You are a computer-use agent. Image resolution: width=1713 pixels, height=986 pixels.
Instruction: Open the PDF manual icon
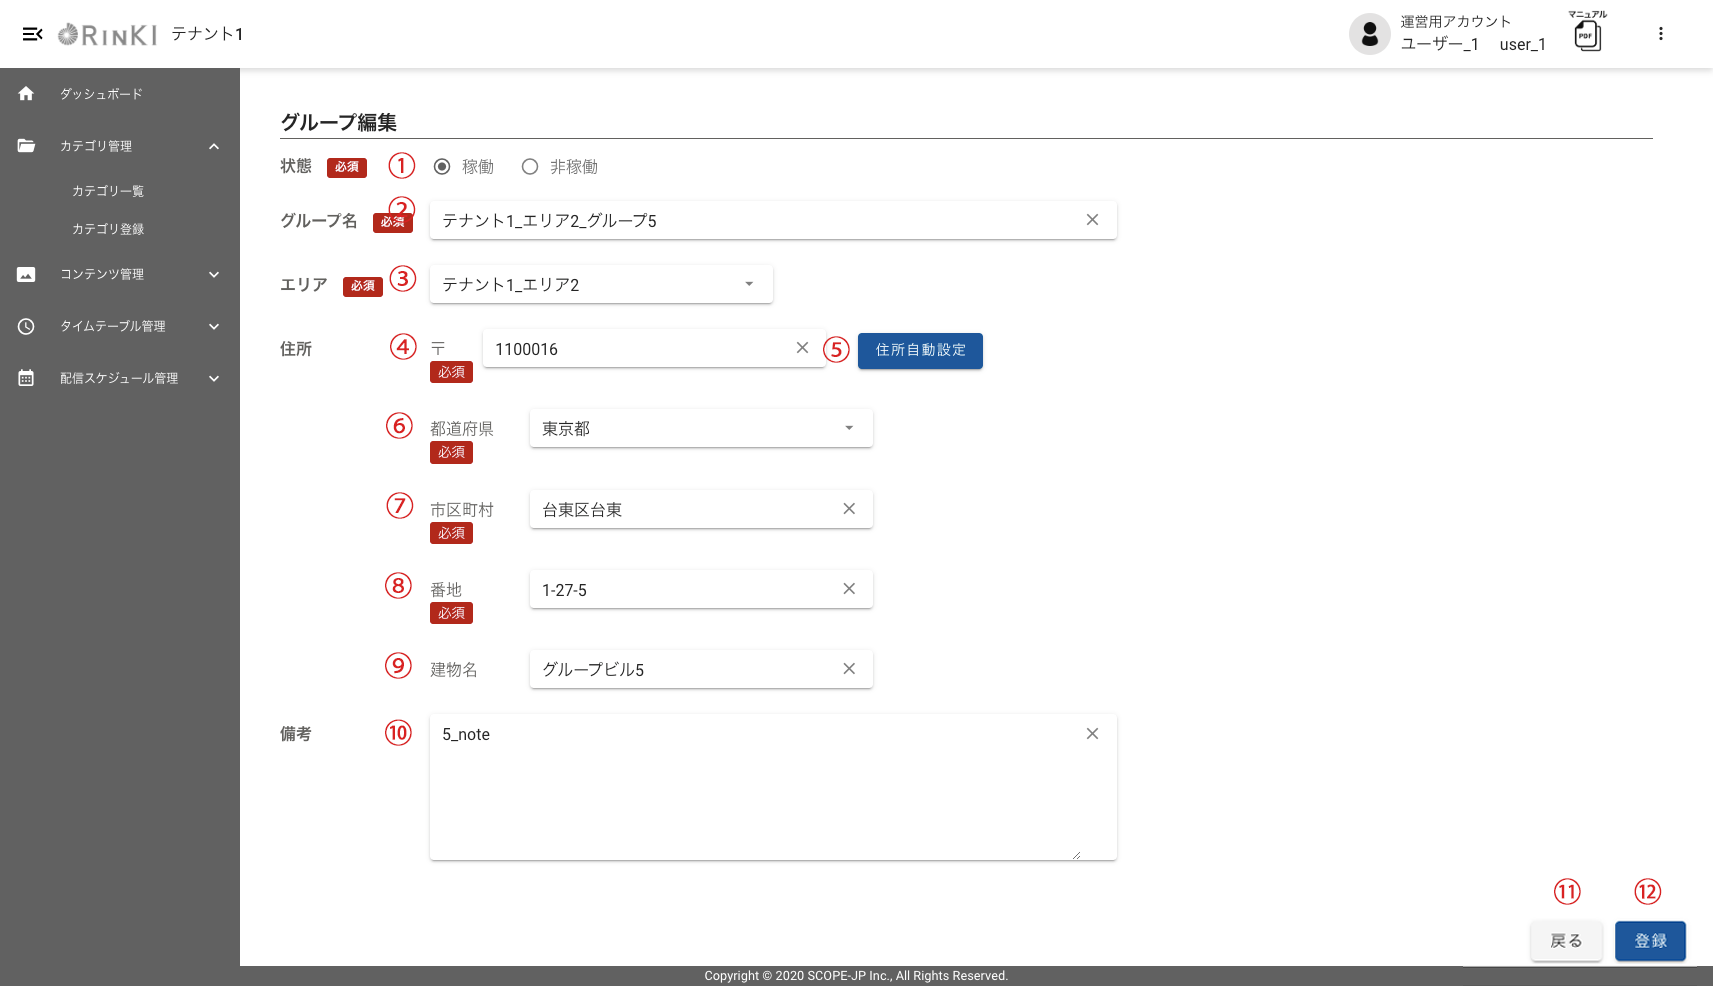[x=1587, y=36]
